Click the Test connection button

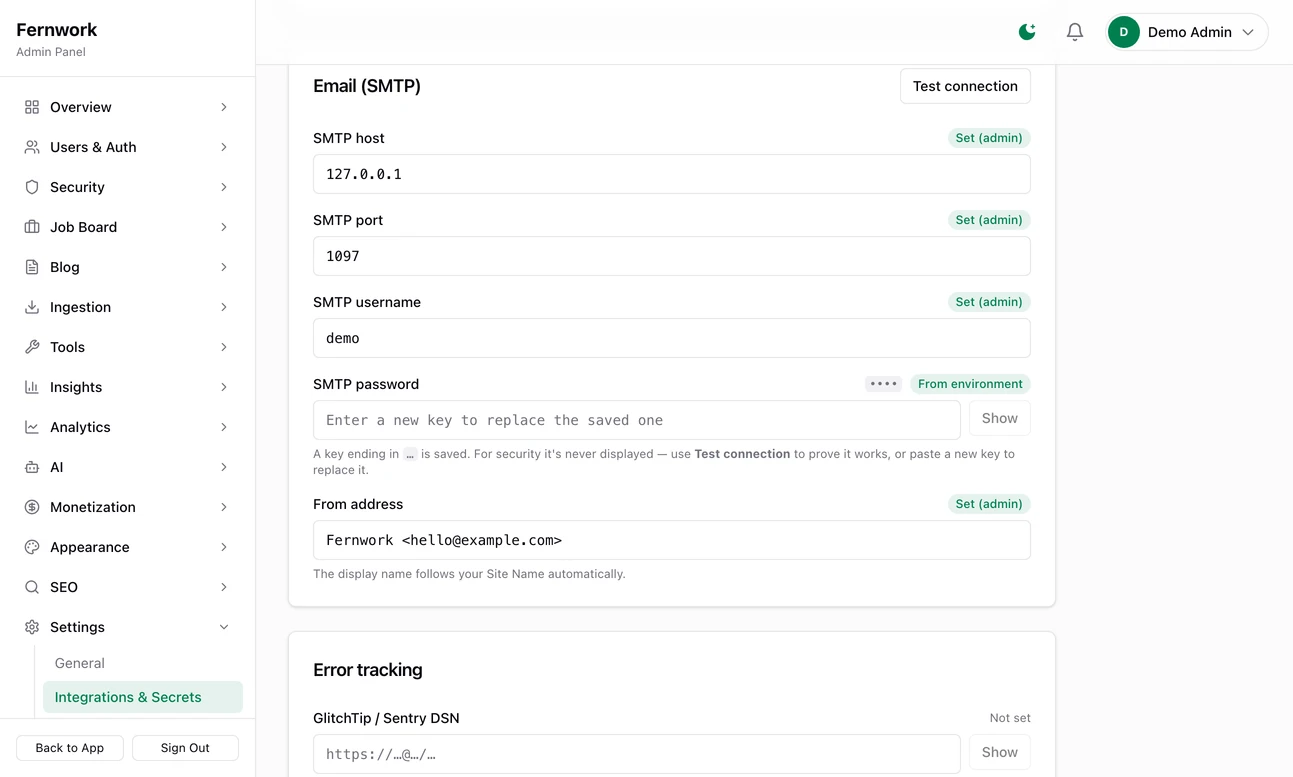pyautogui.click(x=965, y=86)
